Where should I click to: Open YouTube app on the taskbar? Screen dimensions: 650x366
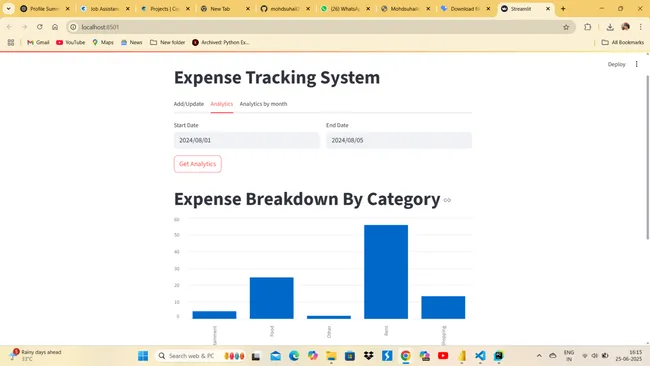pyautogui.click(x=443, y=356)
